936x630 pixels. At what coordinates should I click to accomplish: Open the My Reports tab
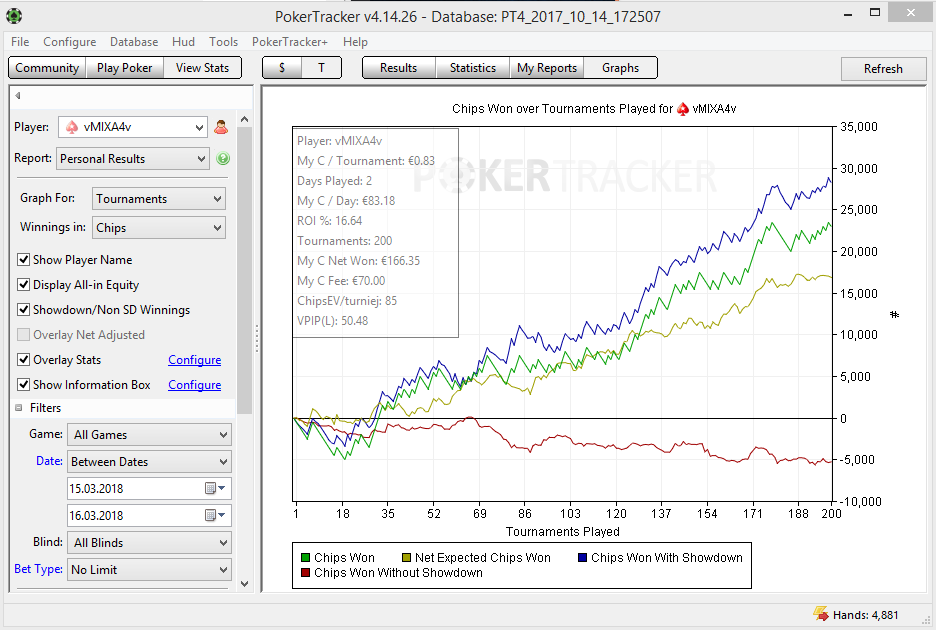tap(547, 67)
